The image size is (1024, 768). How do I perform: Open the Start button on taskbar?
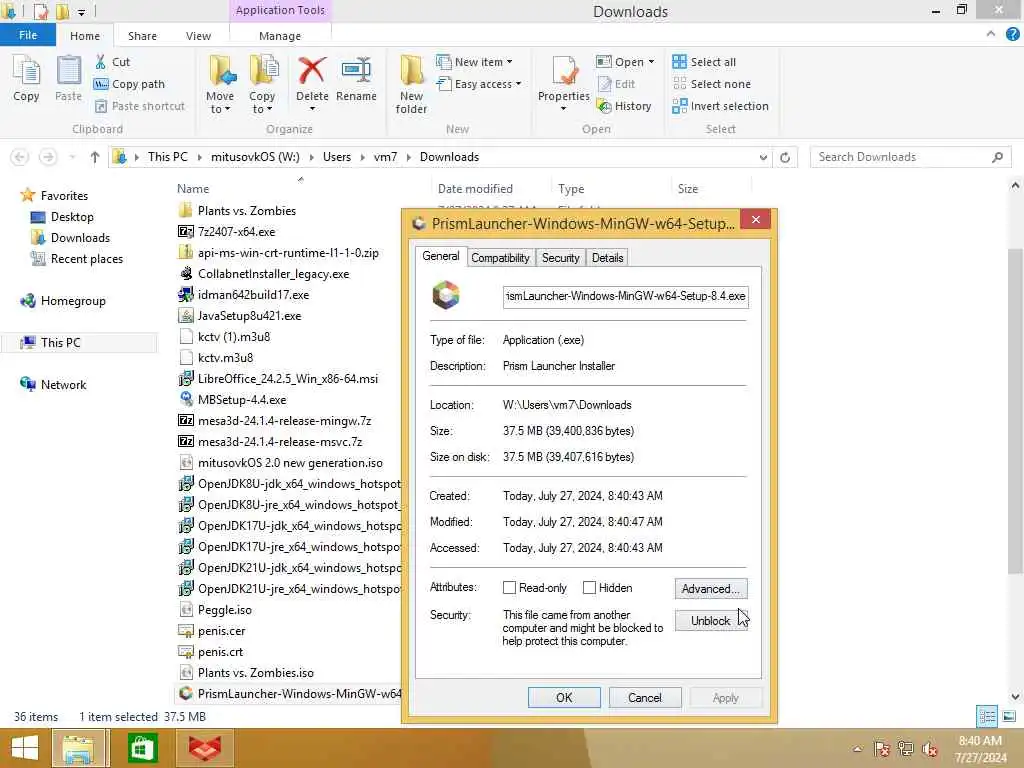tap(25, 748)
